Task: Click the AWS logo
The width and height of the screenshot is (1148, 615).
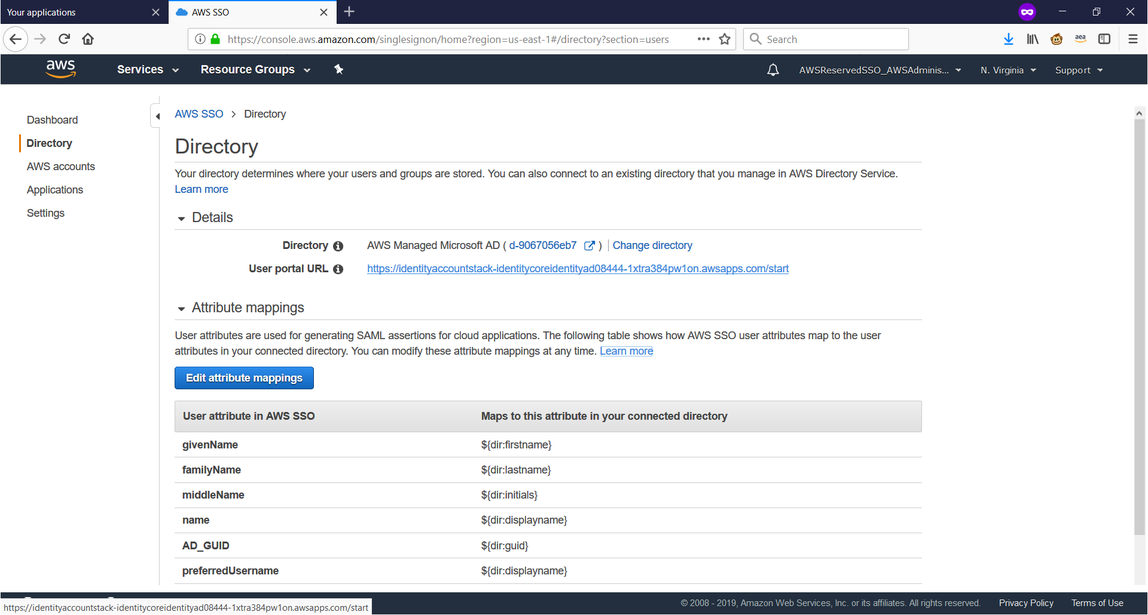Action: tap(60, 69)
